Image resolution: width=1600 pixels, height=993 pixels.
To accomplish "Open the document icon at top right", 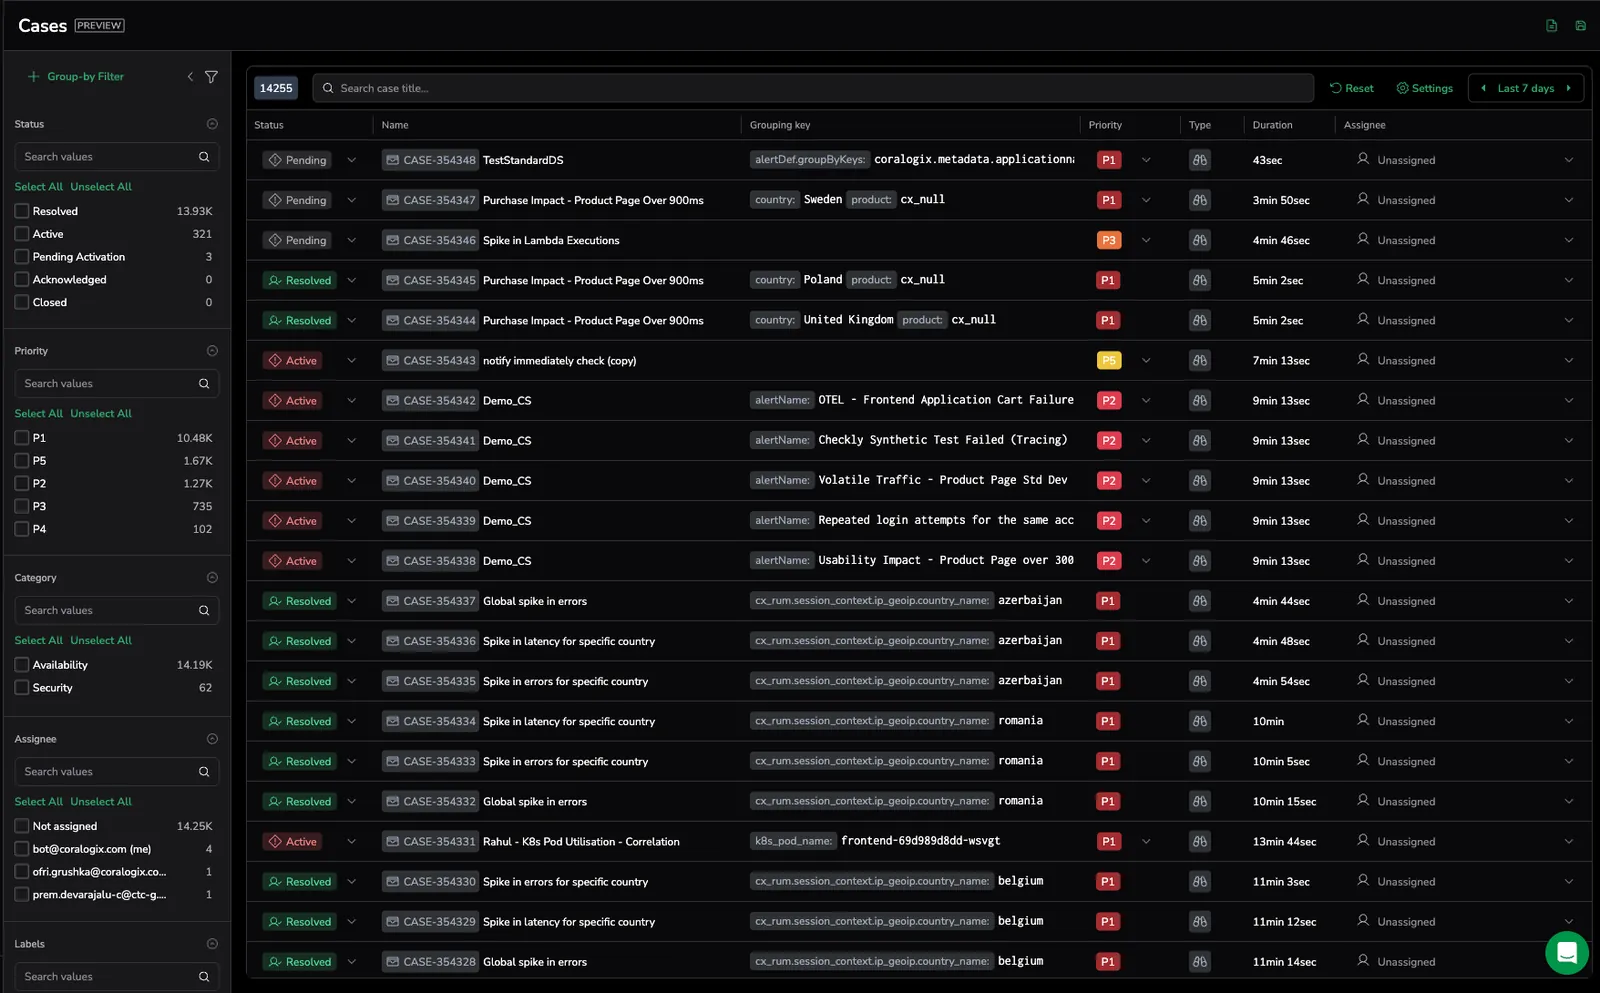I will (x=1551, y=26).
